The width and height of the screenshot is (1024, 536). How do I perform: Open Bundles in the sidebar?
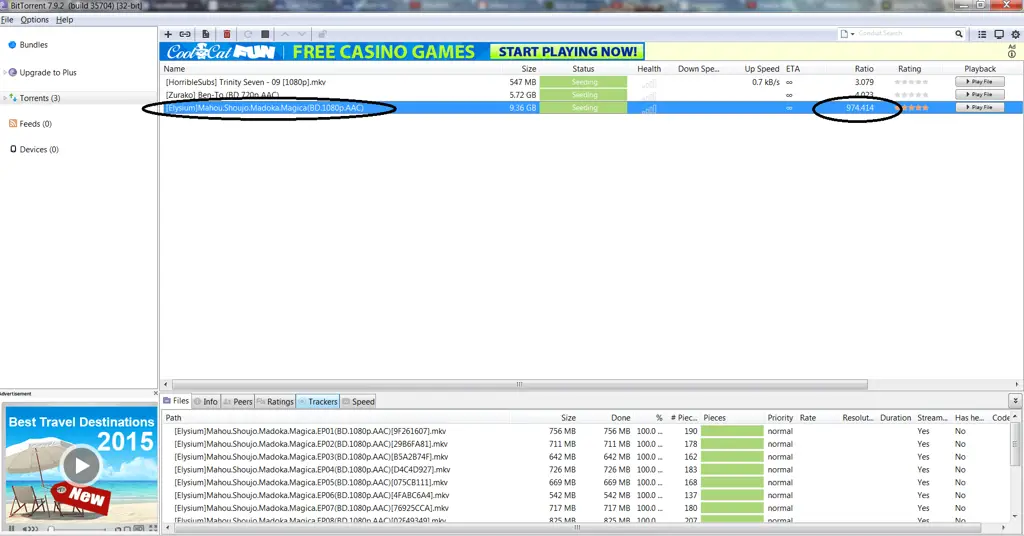point(33,45)
